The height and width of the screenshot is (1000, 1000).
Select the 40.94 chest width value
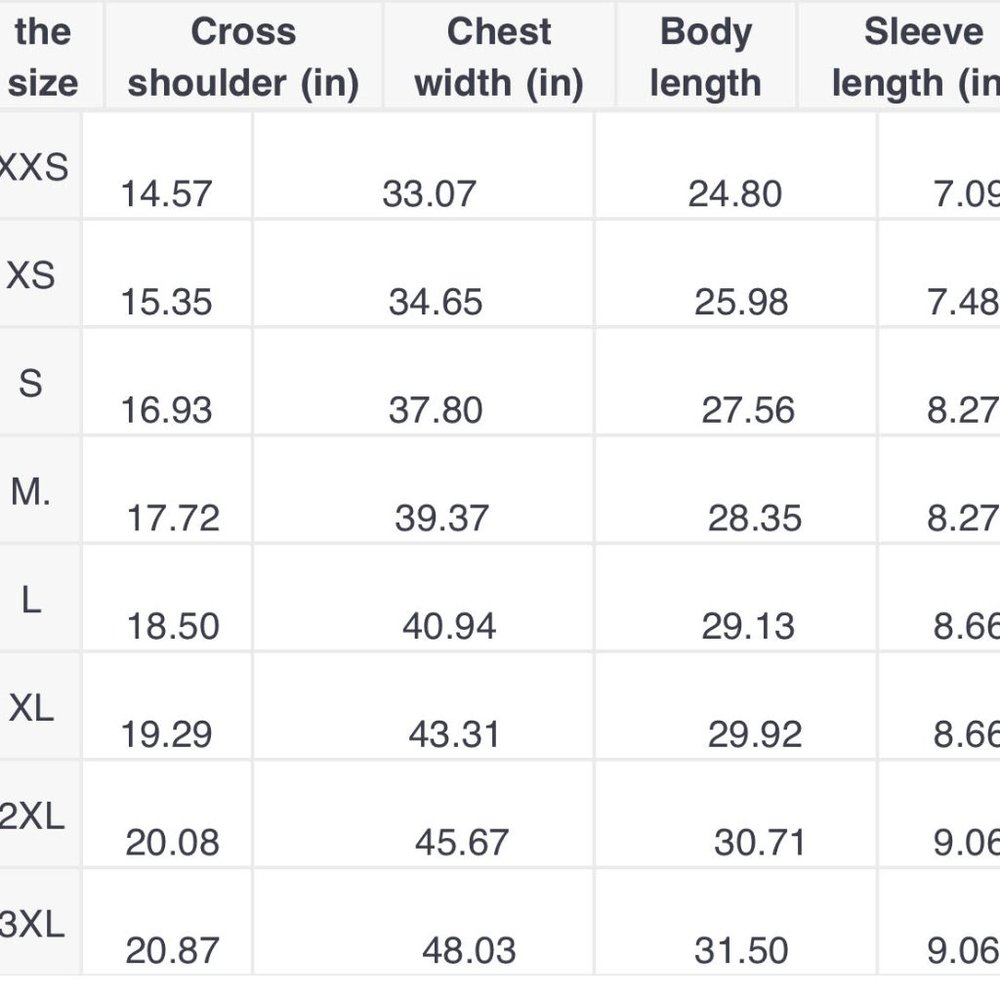(x=449, y=626)
